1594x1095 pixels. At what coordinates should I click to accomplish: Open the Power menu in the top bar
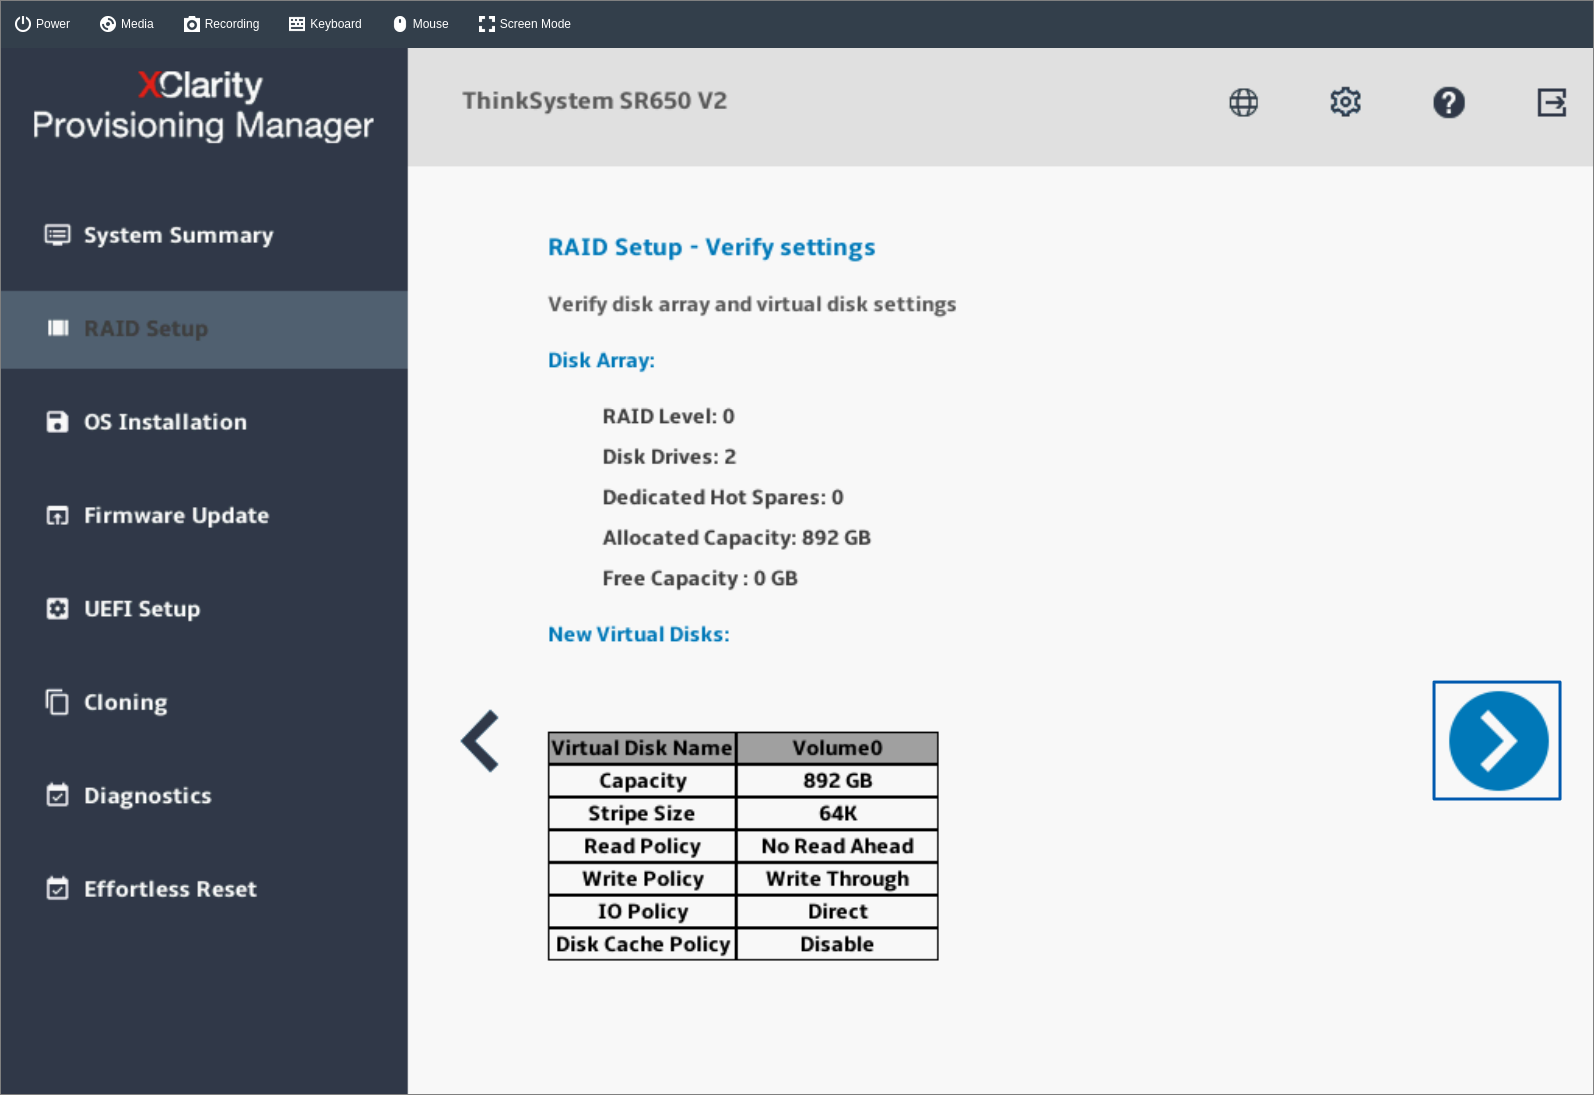tap(42, 24)
